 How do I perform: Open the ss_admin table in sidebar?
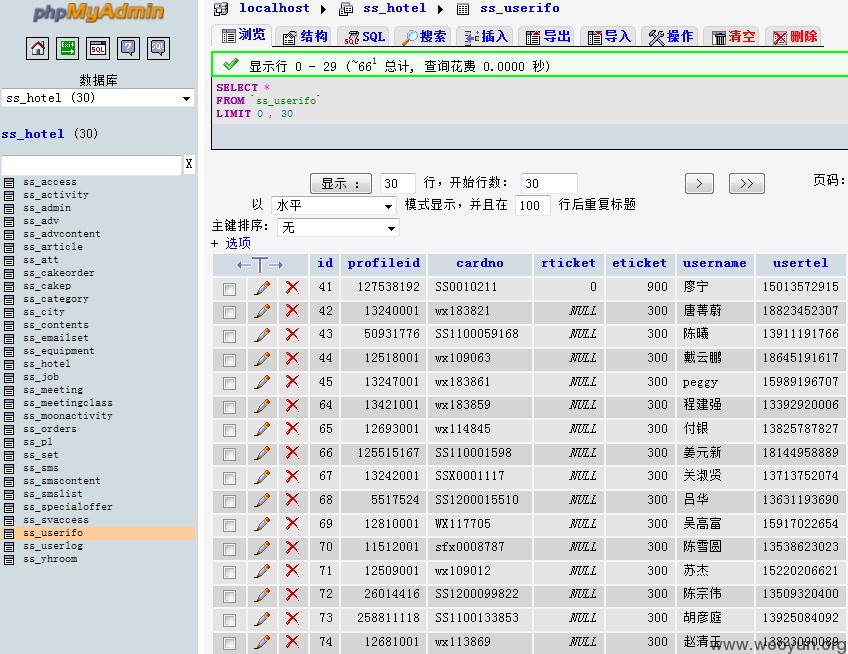(x=47, y=208)
